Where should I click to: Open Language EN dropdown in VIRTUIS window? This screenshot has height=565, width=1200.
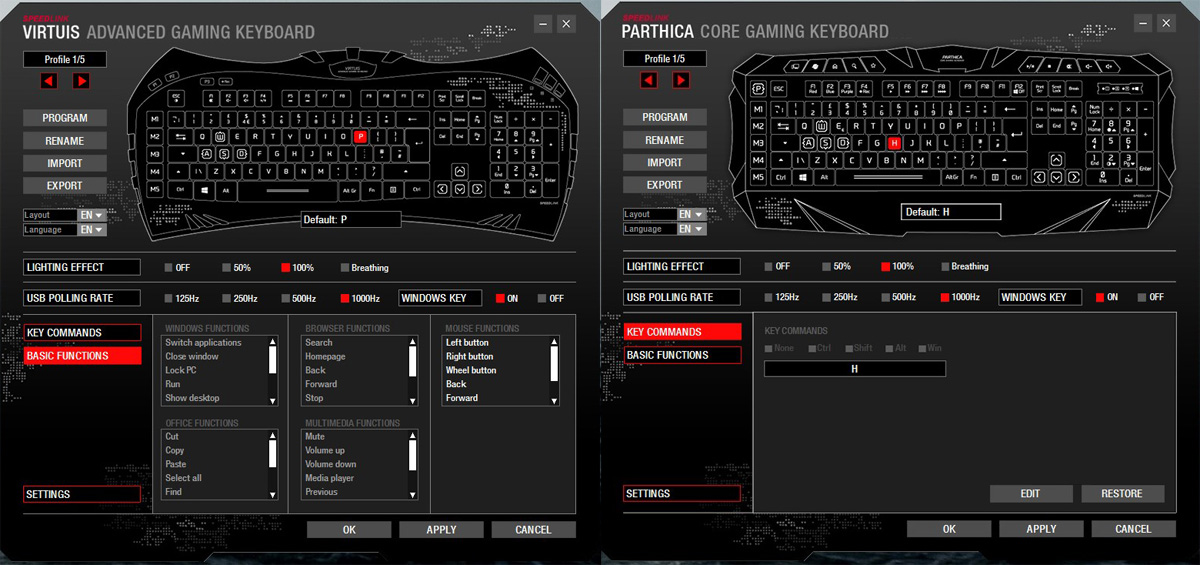[92, 229]
